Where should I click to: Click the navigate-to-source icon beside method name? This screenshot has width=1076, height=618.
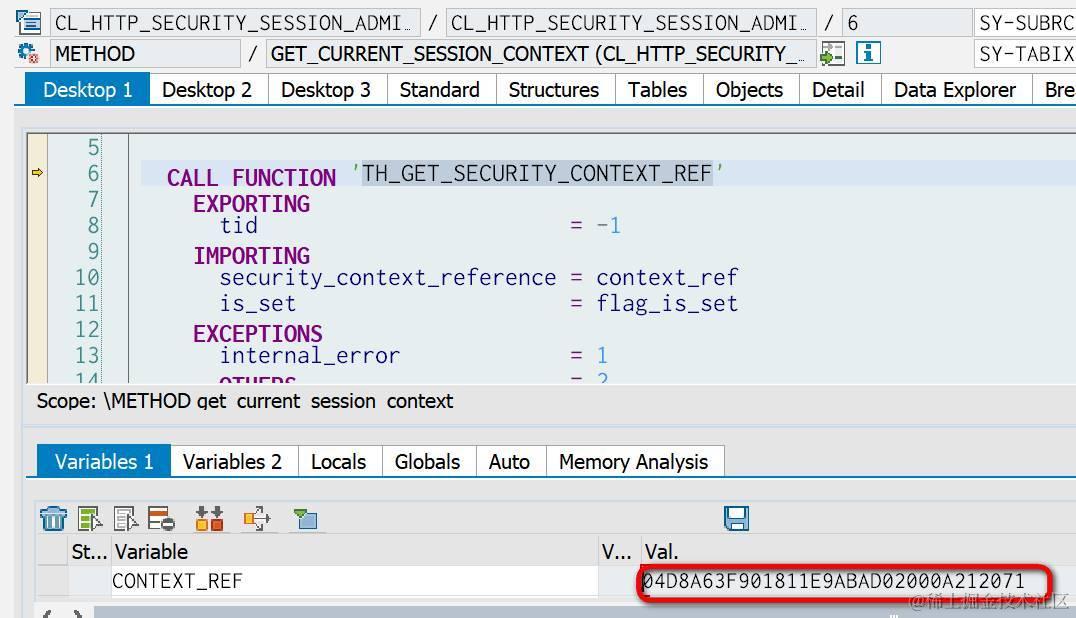(x=832, y=53)
